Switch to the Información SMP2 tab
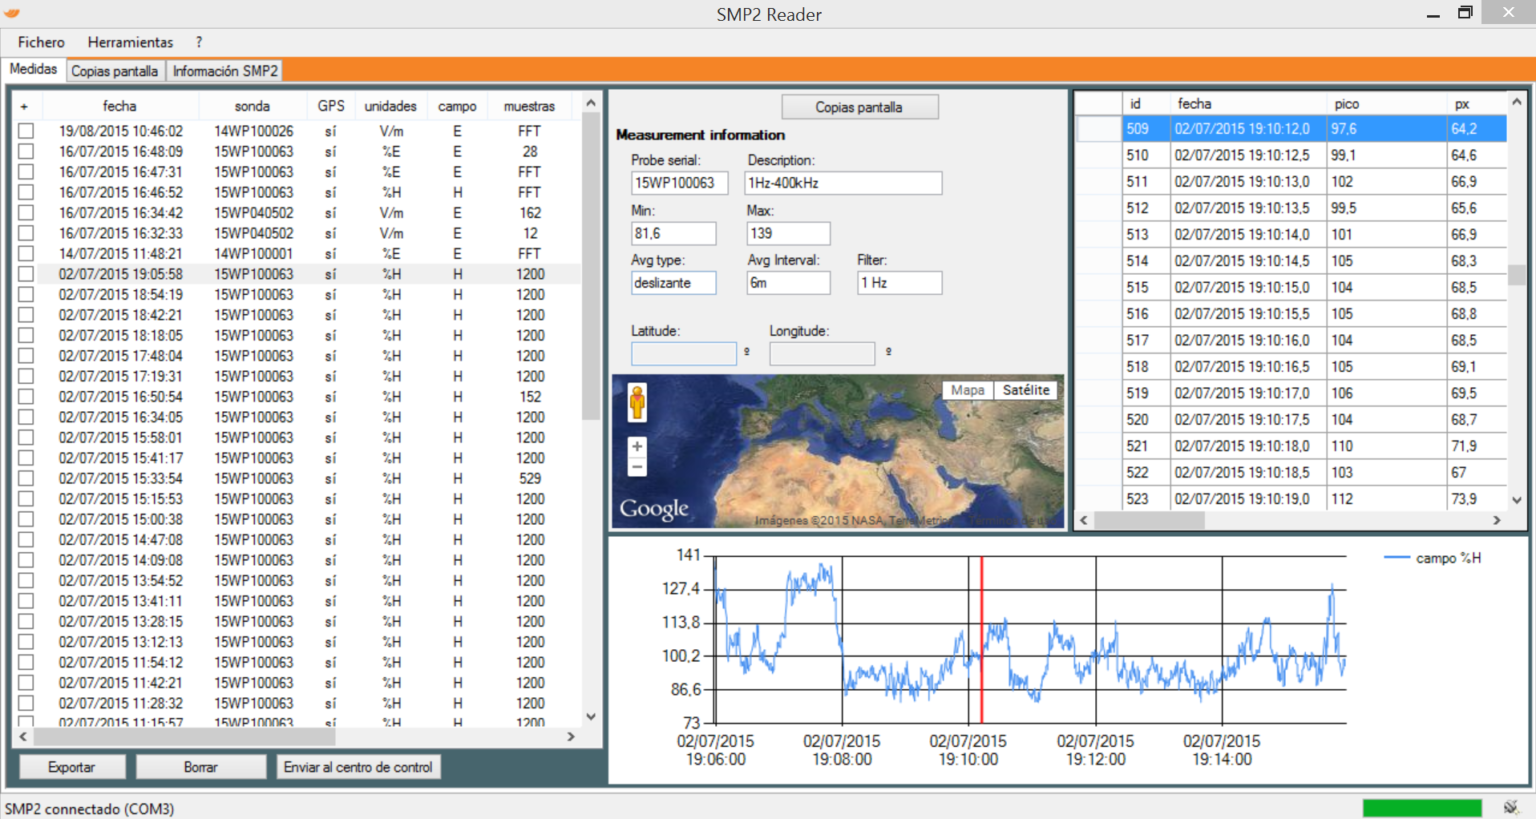This screenshot has height=819, width=1536. pos(225,71)
